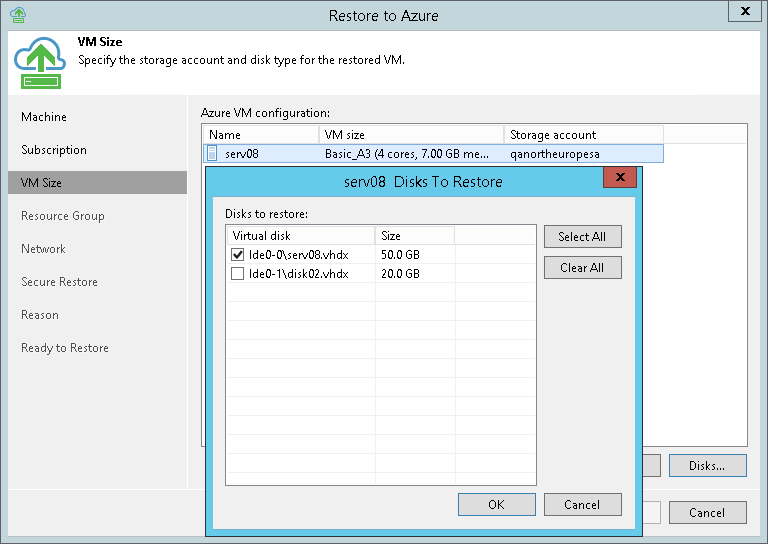Select the serv08 name cell in VM table
768x544 pixels.
[242, 154]
